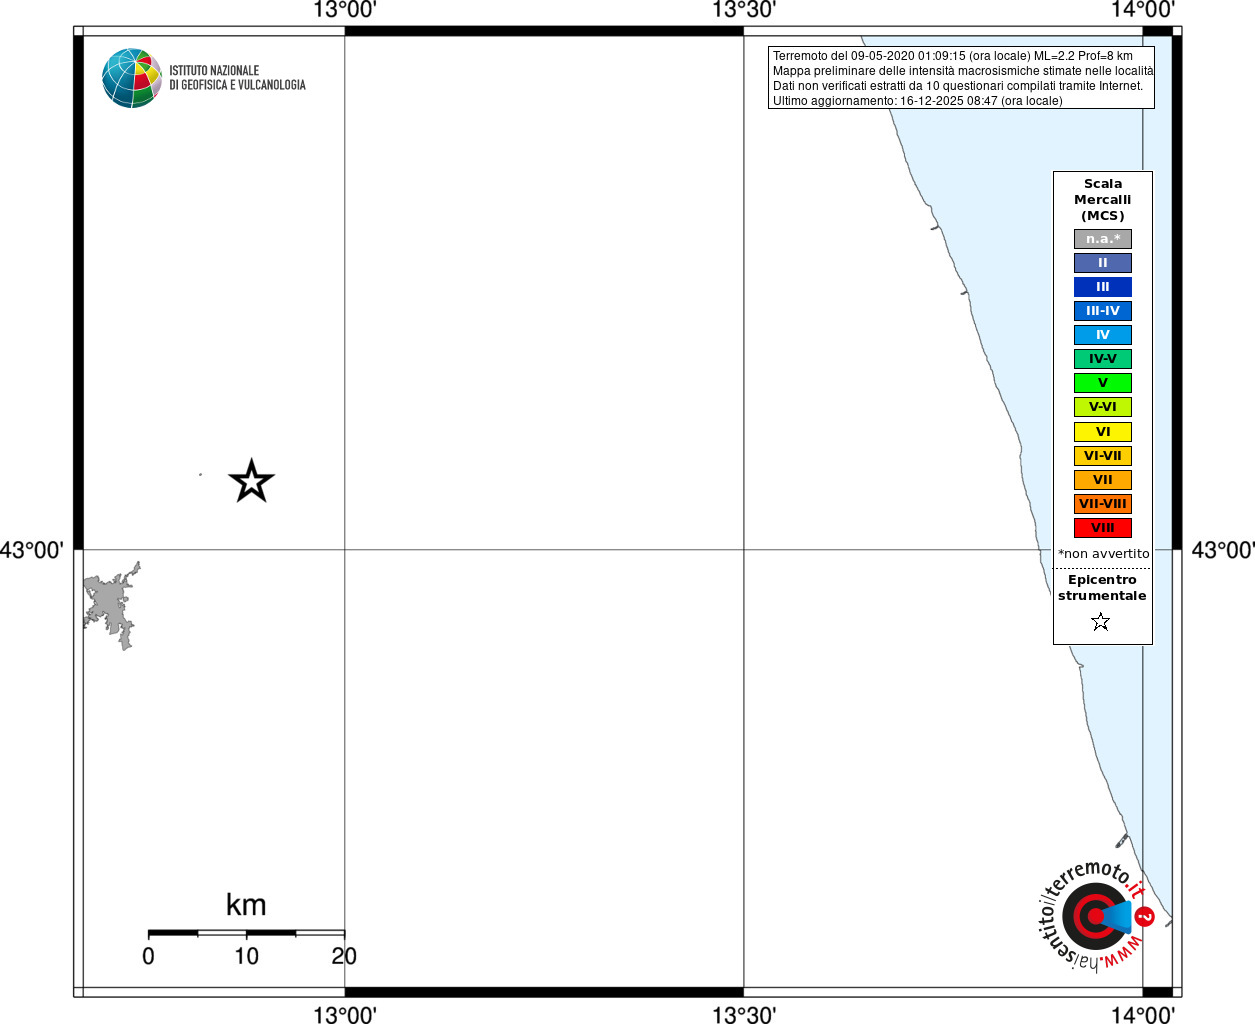Click the right 43°00' latitude label
This screenshot has height=1024, width=1255.
pyautogui.click(x=1223, y=550)
